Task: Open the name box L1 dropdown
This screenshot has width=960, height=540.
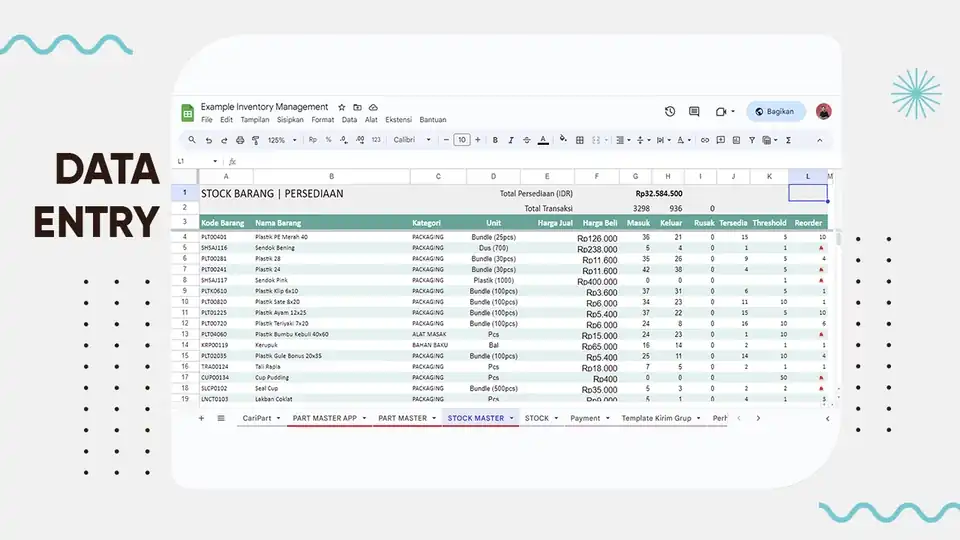Action: pos(215,162)
